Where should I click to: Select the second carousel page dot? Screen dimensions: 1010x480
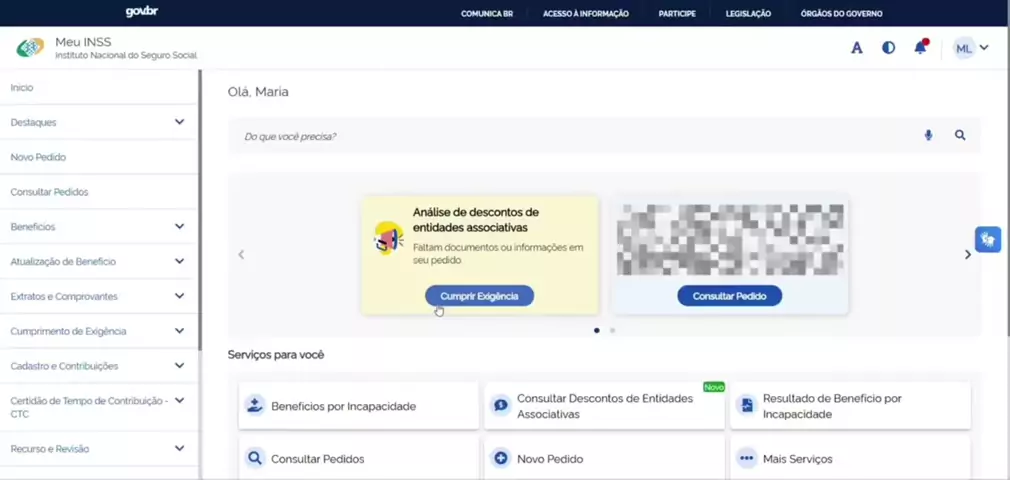pyautogui.click(x=612, y=330)
